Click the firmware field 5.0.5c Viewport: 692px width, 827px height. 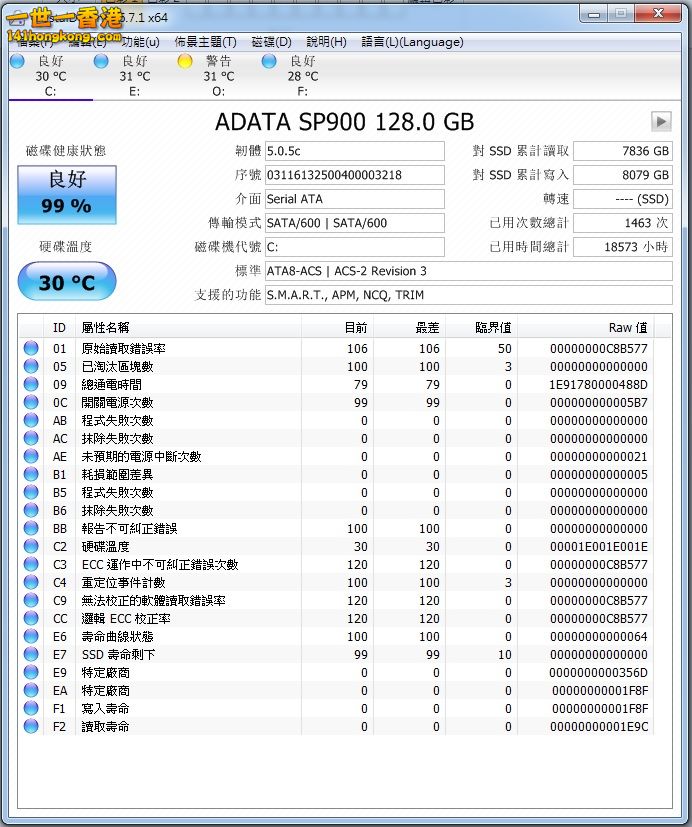pyautogui.click(x=354, y=151)
